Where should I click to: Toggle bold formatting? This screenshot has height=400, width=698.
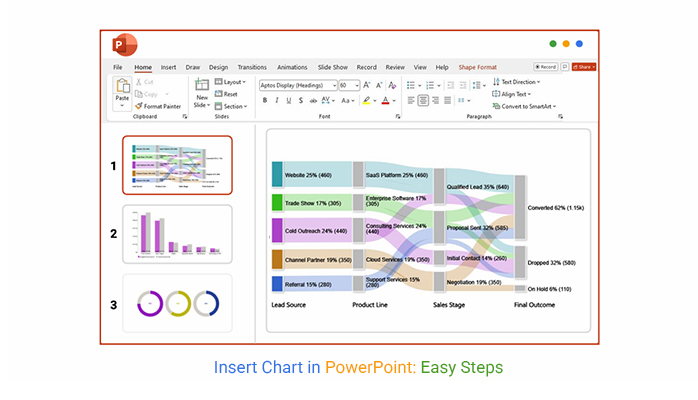point(265,101)
